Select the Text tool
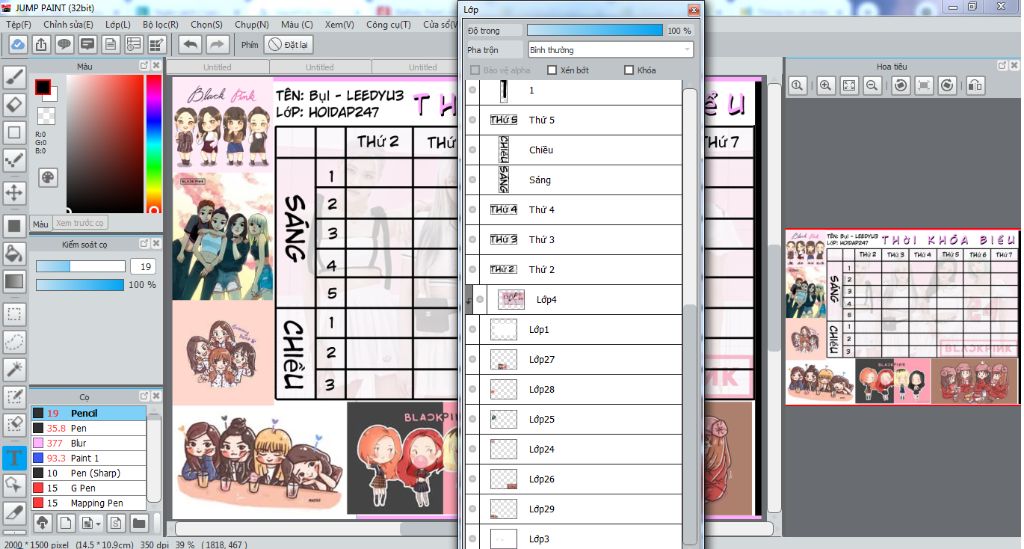This screenshot has height=549, width=1024. [14, 458]
